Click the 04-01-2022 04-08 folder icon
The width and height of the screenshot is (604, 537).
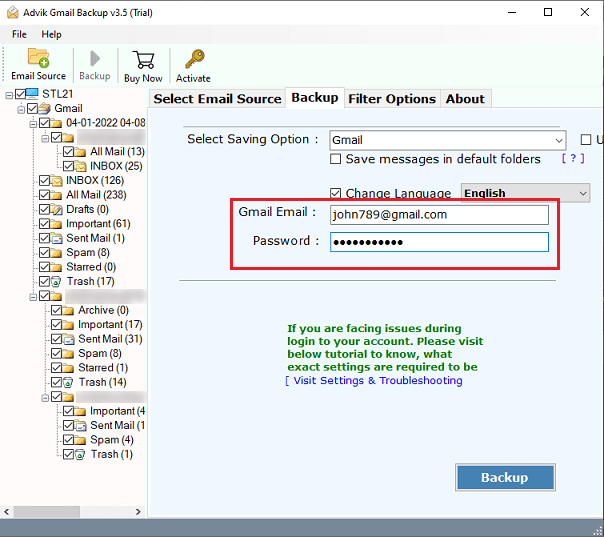coord(56,123)
